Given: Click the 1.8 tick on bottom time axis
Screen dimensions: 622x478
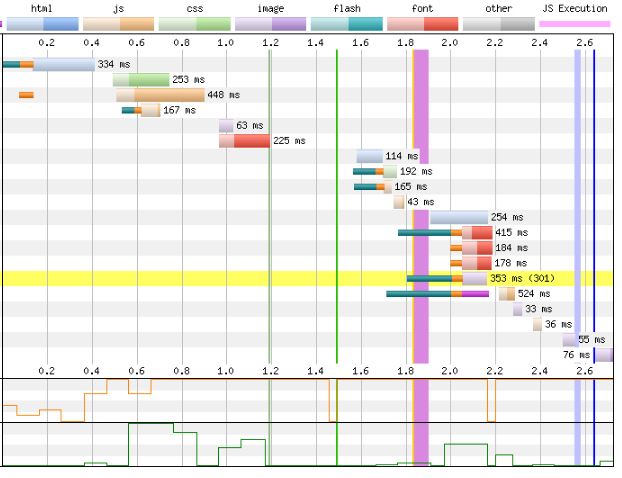Looking at the screenshot, I should pyautogui.click(x=405, y=371).
